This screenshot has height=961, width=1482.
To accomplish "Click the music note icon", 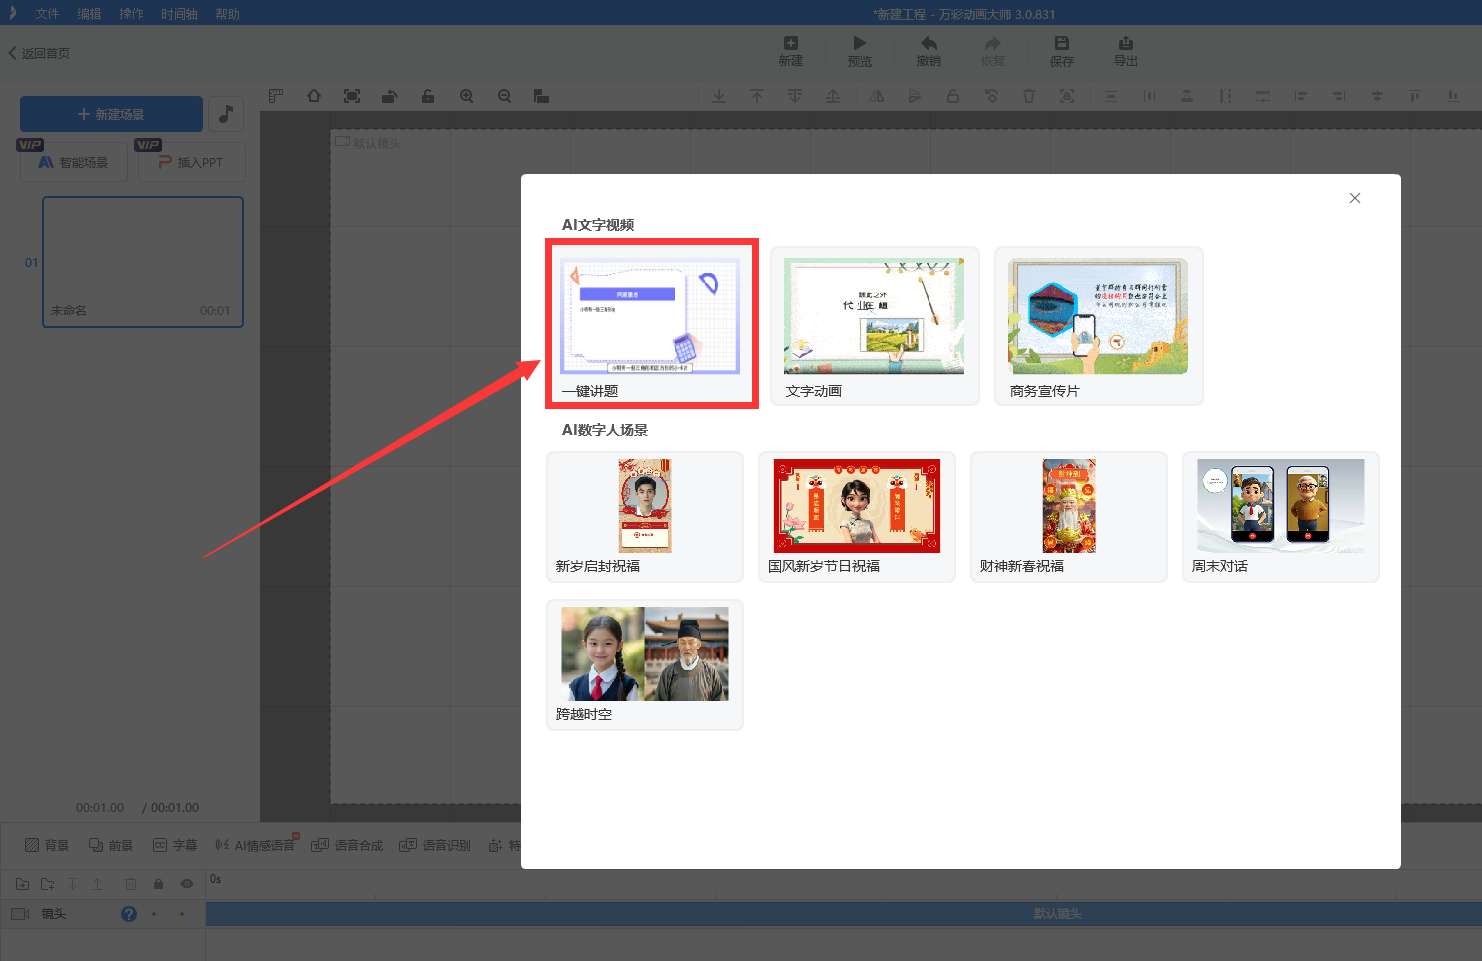I will tap(226, 114).
